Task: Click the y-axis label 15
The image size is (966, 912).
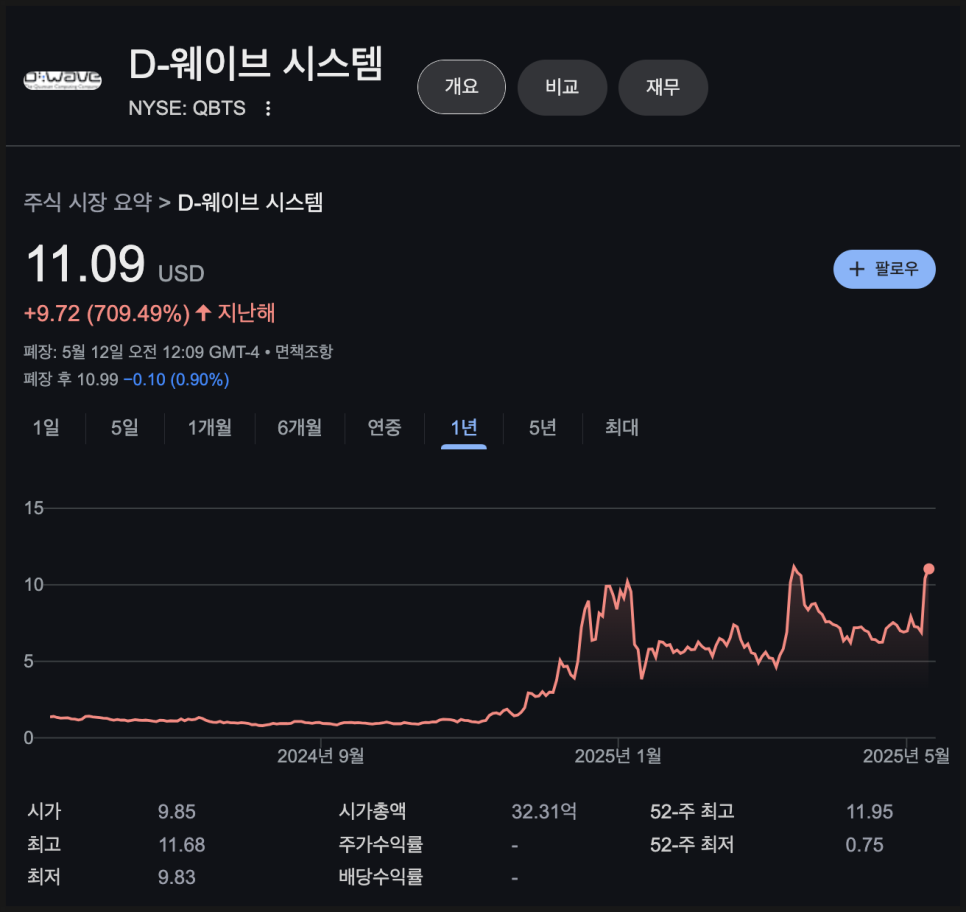Action: pos(34,508)
